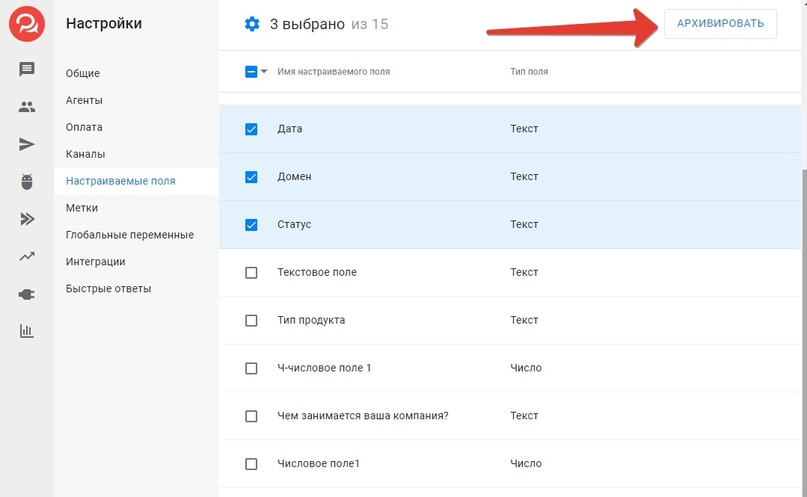
Task: Sort by Имя настраиваемого поля column header
Action: coord(333,72)
